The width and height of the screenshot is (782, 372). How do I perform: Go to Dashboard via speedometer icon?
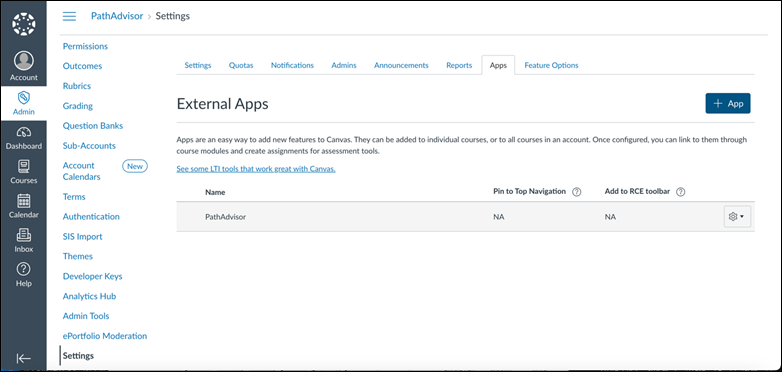23,132
